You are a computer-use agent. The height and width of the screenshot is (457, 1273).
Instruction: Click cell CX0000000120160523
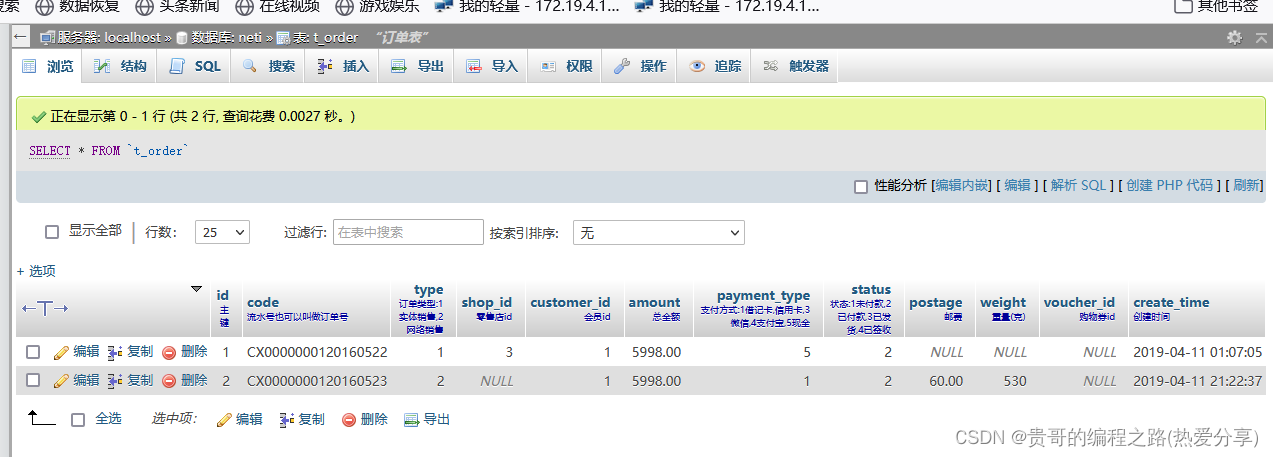pyautogui.click(x=317, y=381)
